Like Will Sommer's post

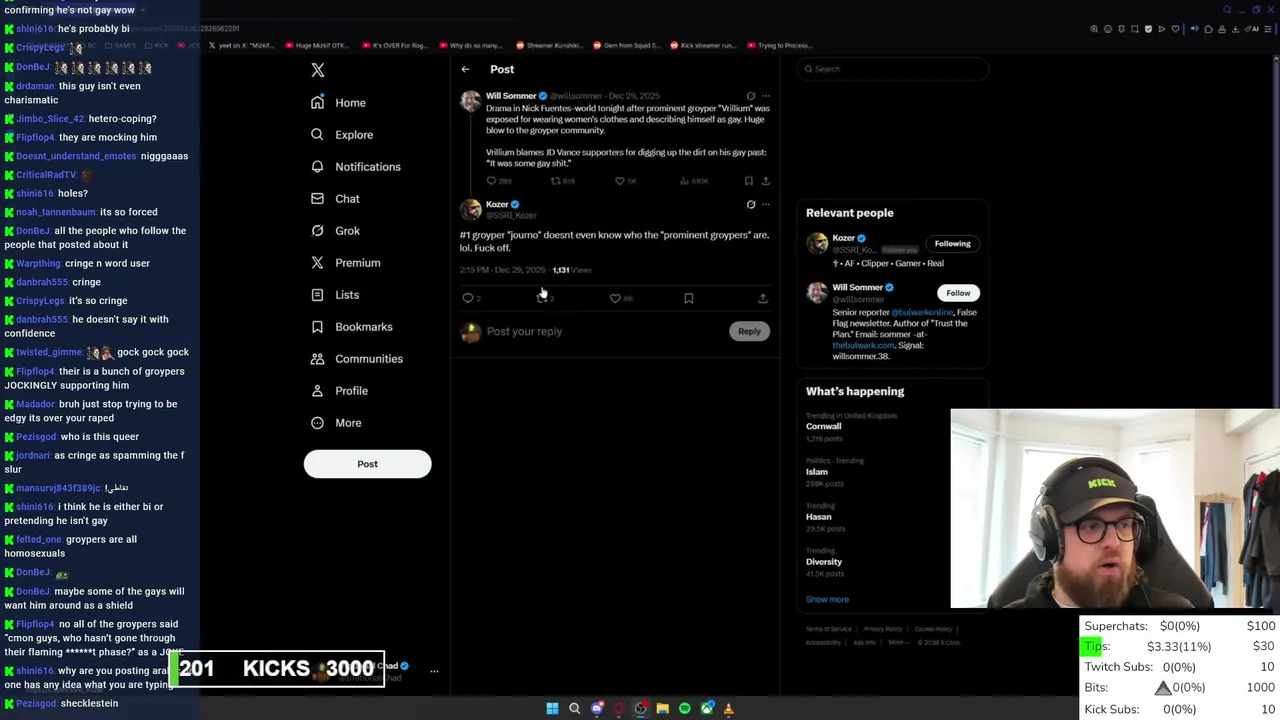pyautogui.click(x=619, y=181)
